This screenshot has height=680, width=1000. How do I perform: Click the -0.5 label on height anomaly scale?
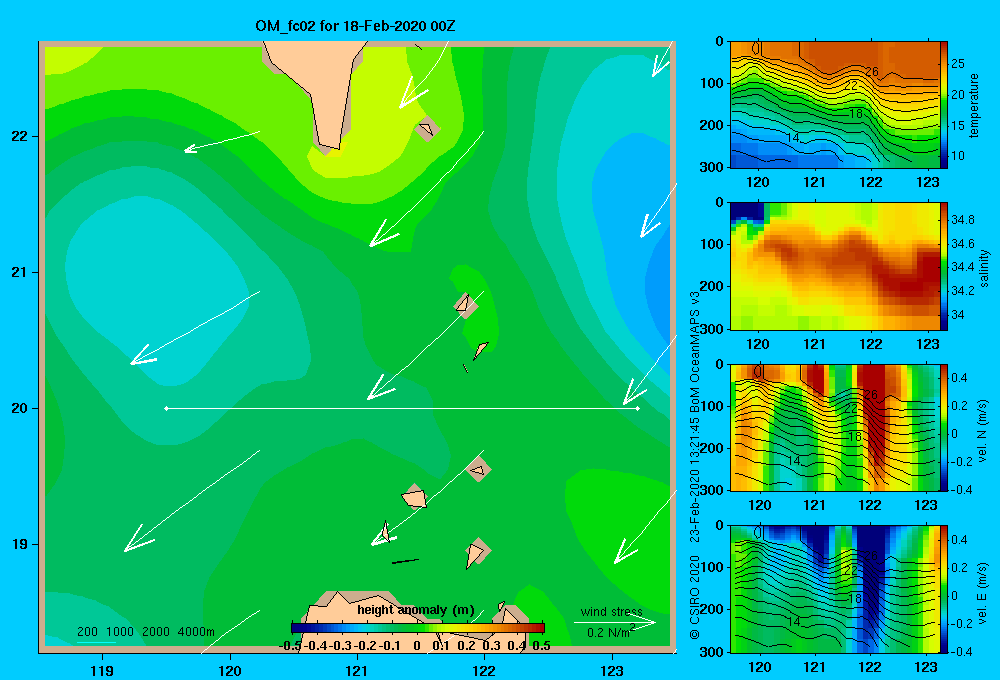click(x=290, y=646)
